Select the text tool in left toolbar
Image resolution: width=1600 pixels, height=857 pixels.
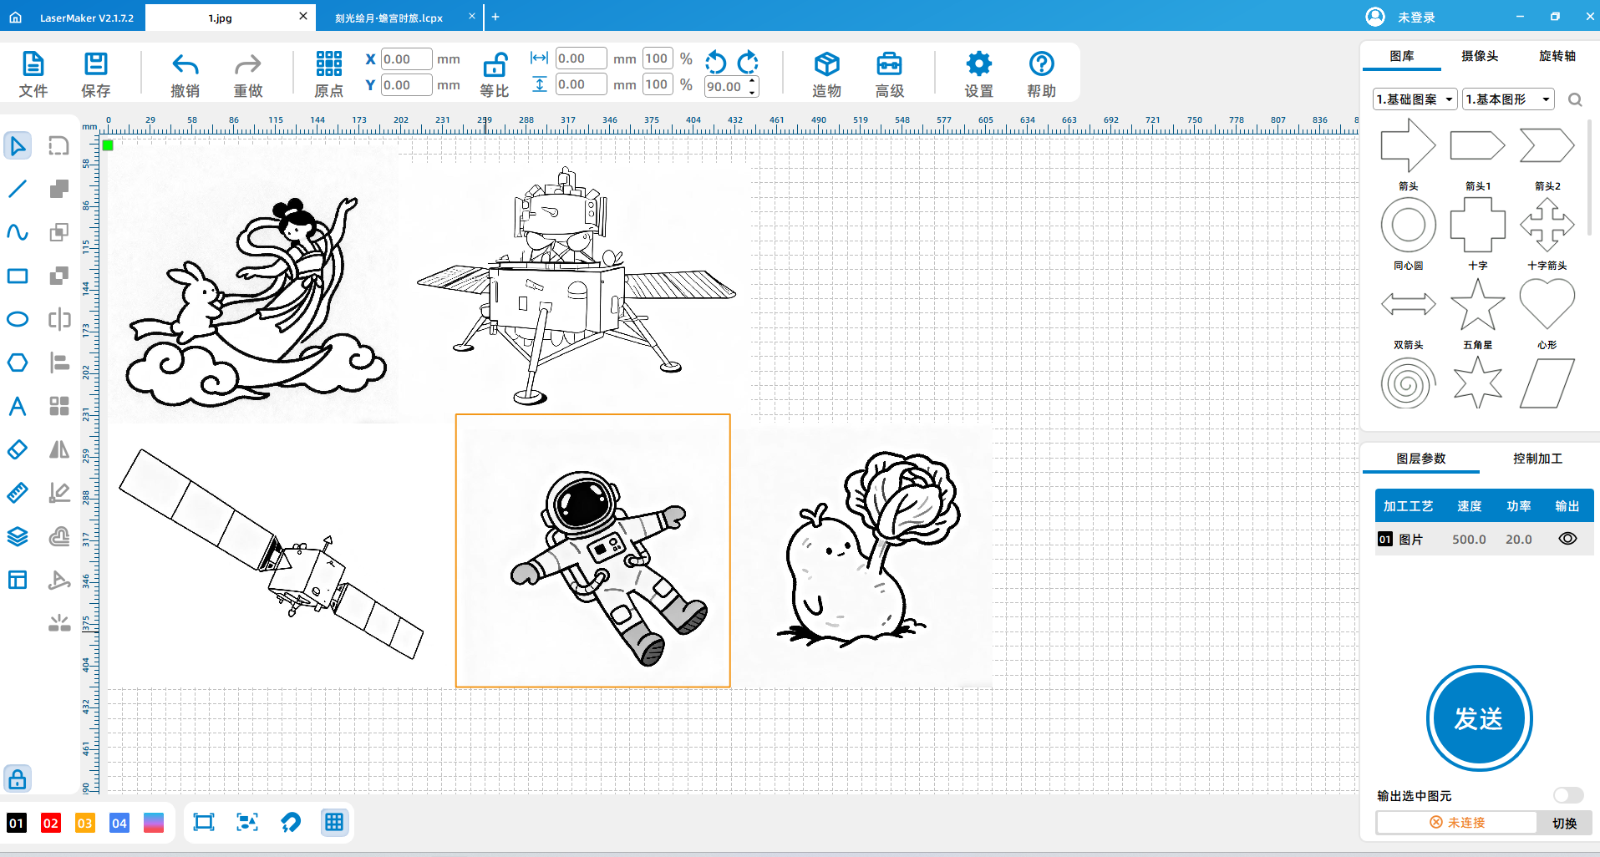click(x=18, y=406)
